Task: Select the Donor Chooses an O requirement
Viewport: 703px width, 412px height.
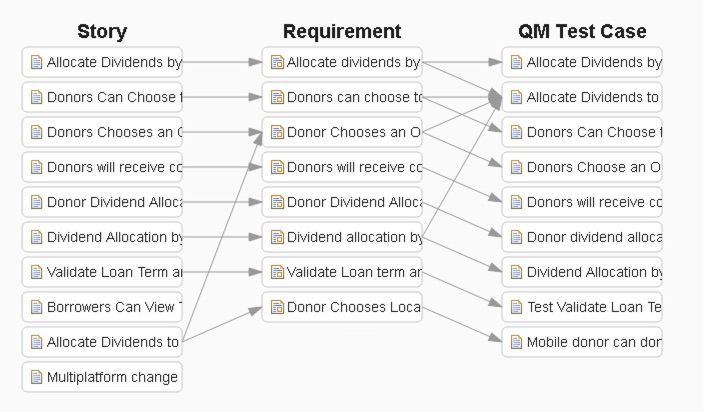Action: [x=352, y=132]
